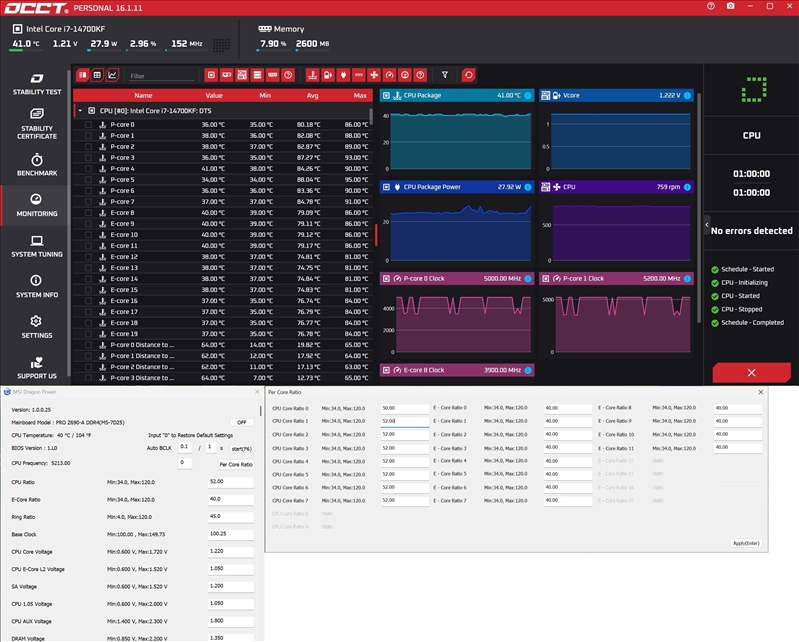Tick the E-core 8 row checkbox
Image resolution: width=799 pixels, height=642 pixels.
pos(89,212)
